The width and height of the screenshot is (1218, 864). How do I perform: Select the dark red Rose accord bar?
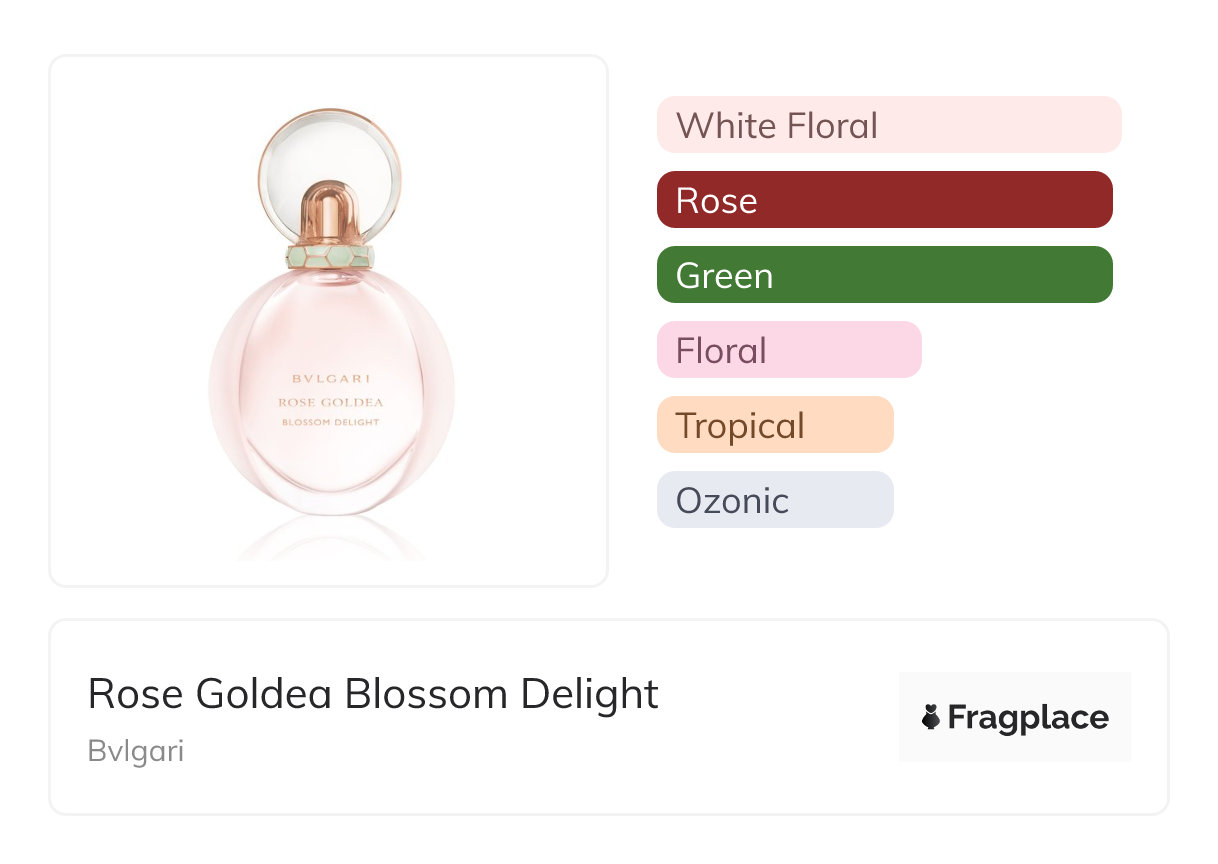tap(884, 200)
